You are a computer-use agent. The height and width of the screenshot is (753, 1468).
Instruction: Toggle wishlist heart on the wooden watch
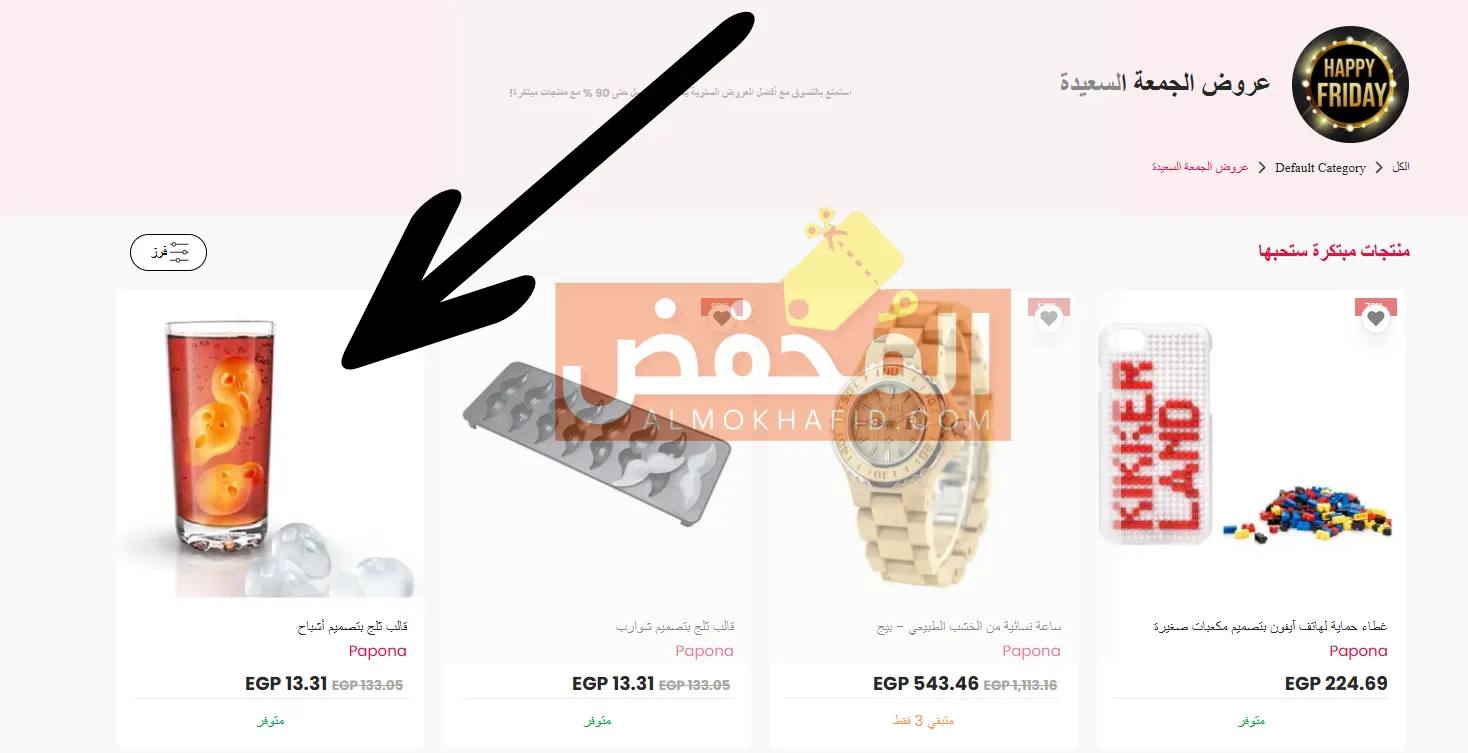[x=1048, y=319]
